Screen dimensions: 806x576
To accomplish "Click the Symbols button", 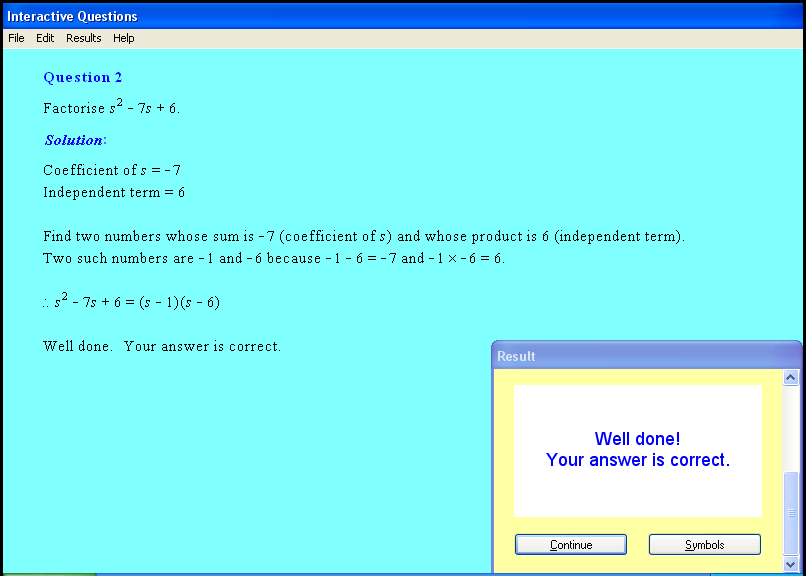I will coord(704,545).
